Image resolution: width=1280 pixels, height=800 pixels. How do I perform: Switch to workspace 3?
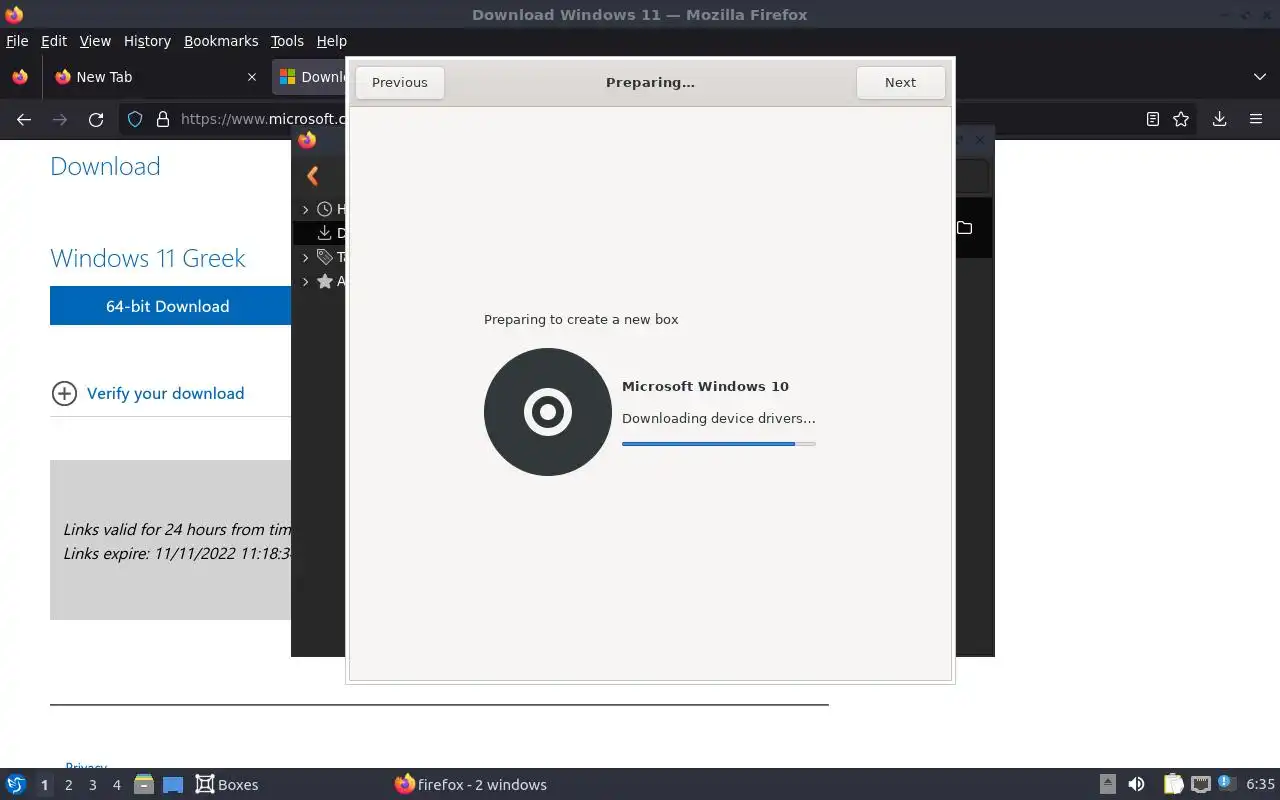92,785
